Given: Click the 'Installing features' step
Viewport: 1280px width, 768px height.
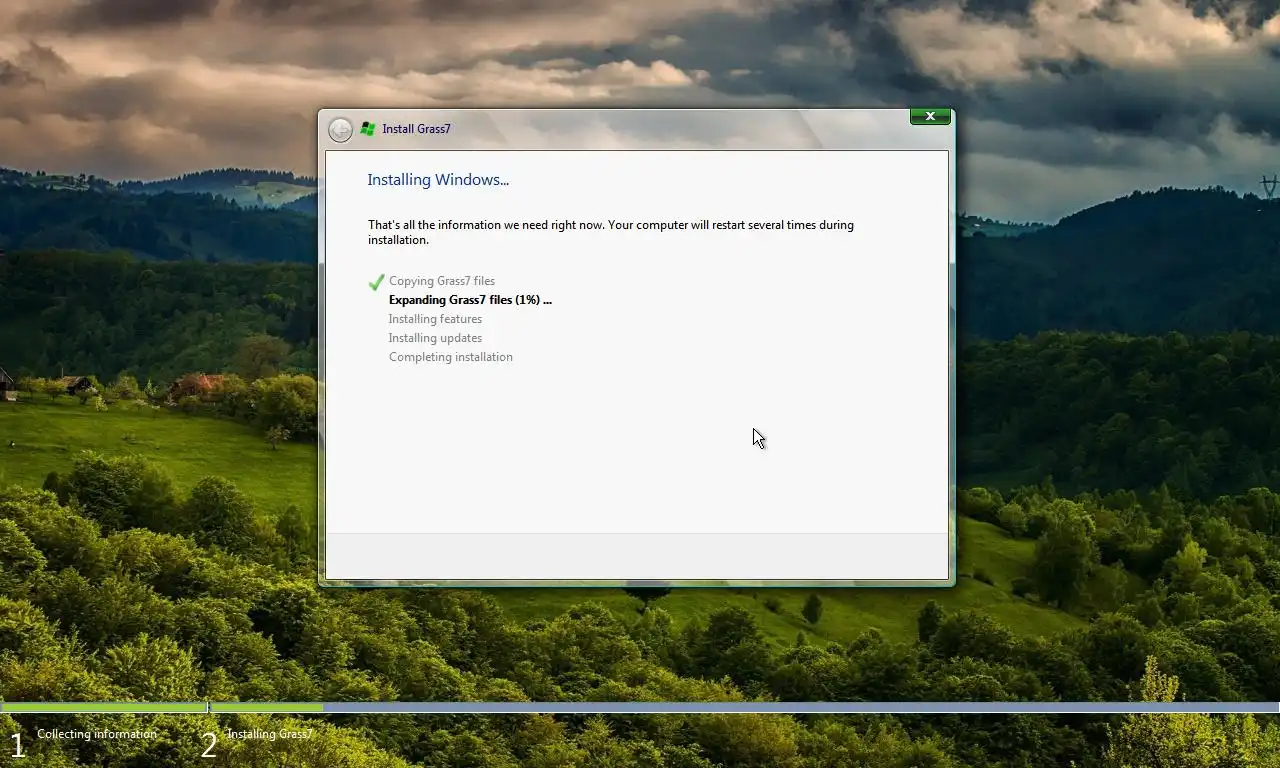Looking at the screenshot, I should pos(435,319).
